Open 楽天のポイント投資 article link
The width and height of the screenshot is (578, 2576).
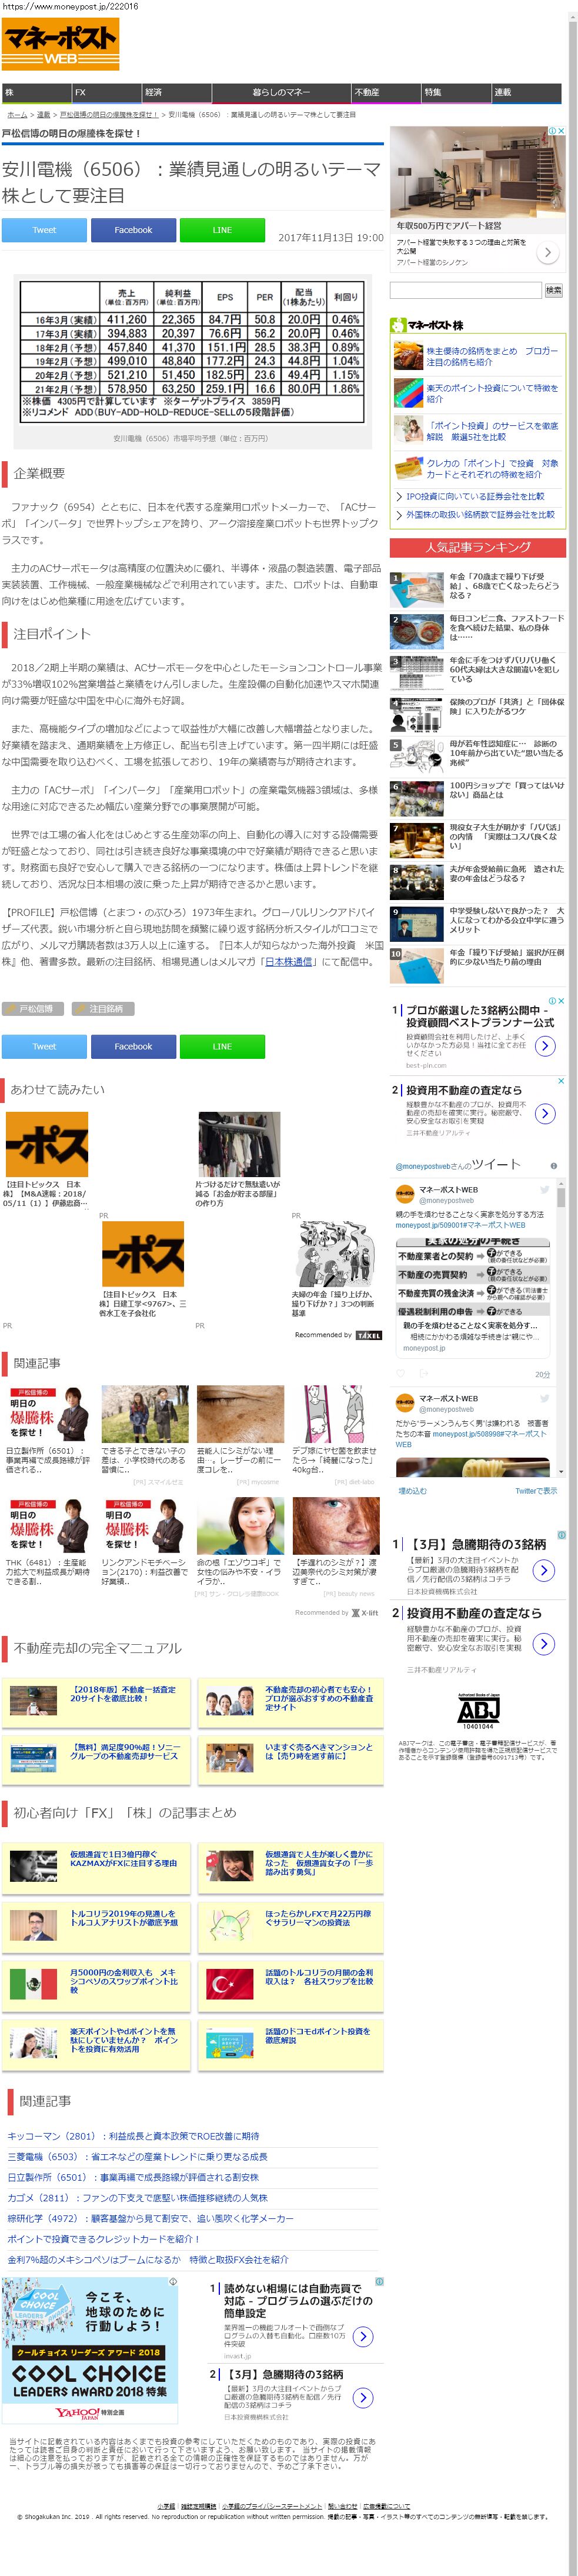point(492,393)
